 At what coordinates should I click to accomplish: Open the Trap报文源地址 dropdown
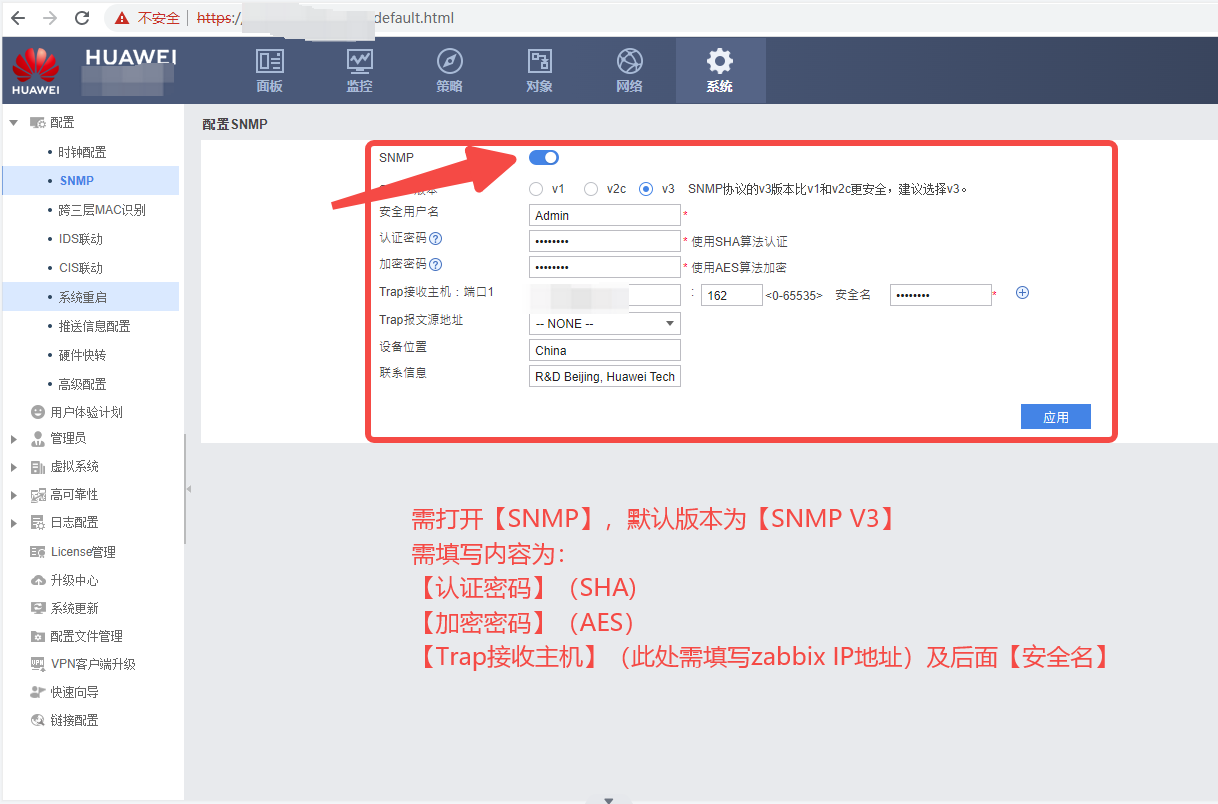[605, 324]
